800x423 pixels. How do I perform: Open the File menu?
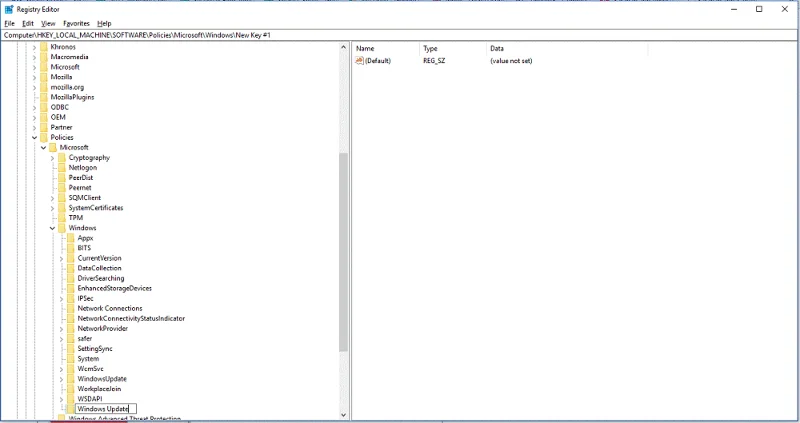9,23
